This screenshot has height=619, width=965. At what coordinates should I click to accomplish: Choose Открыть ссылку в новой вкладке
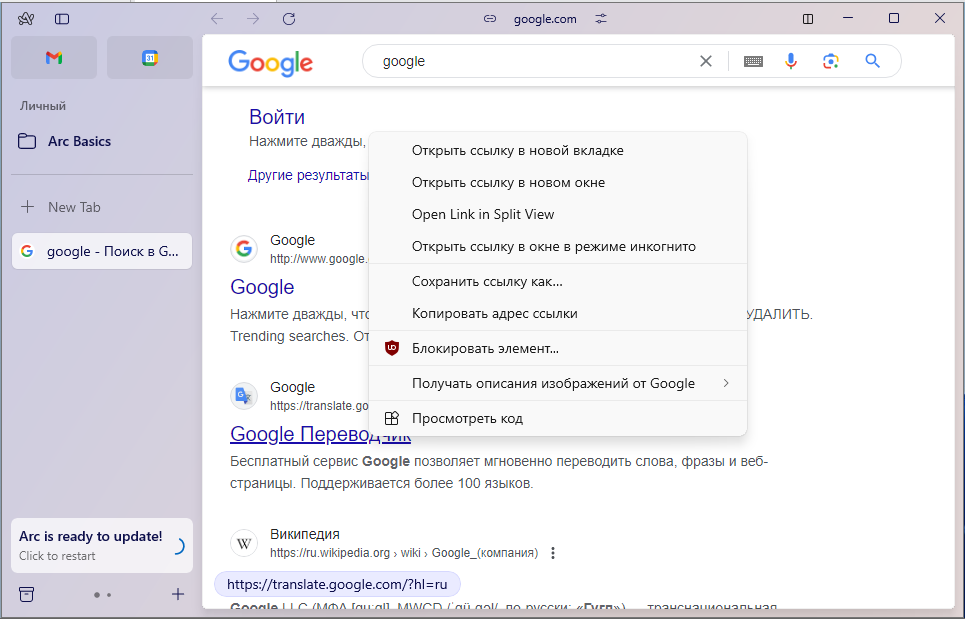(558, 151)
